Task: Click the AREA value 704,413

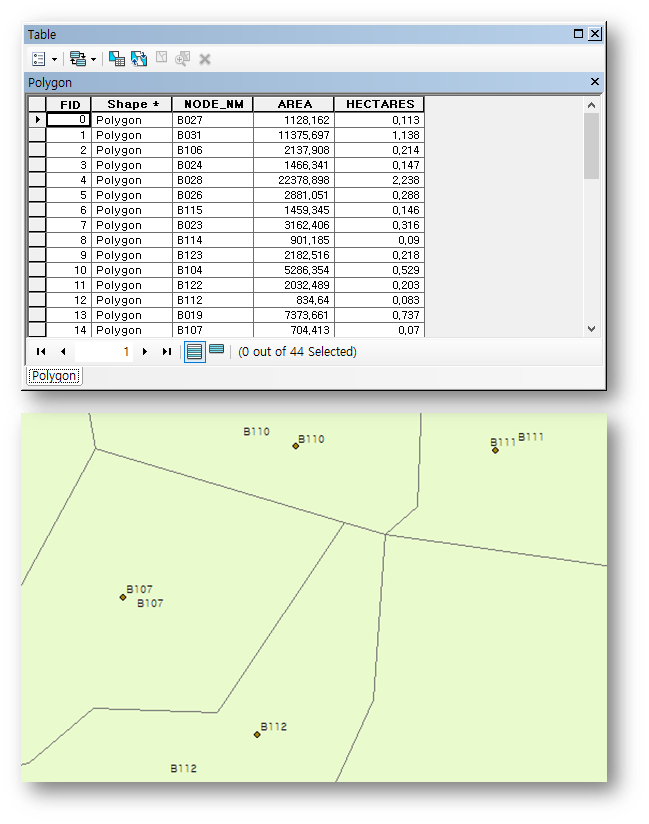Action: click(294, 329)
